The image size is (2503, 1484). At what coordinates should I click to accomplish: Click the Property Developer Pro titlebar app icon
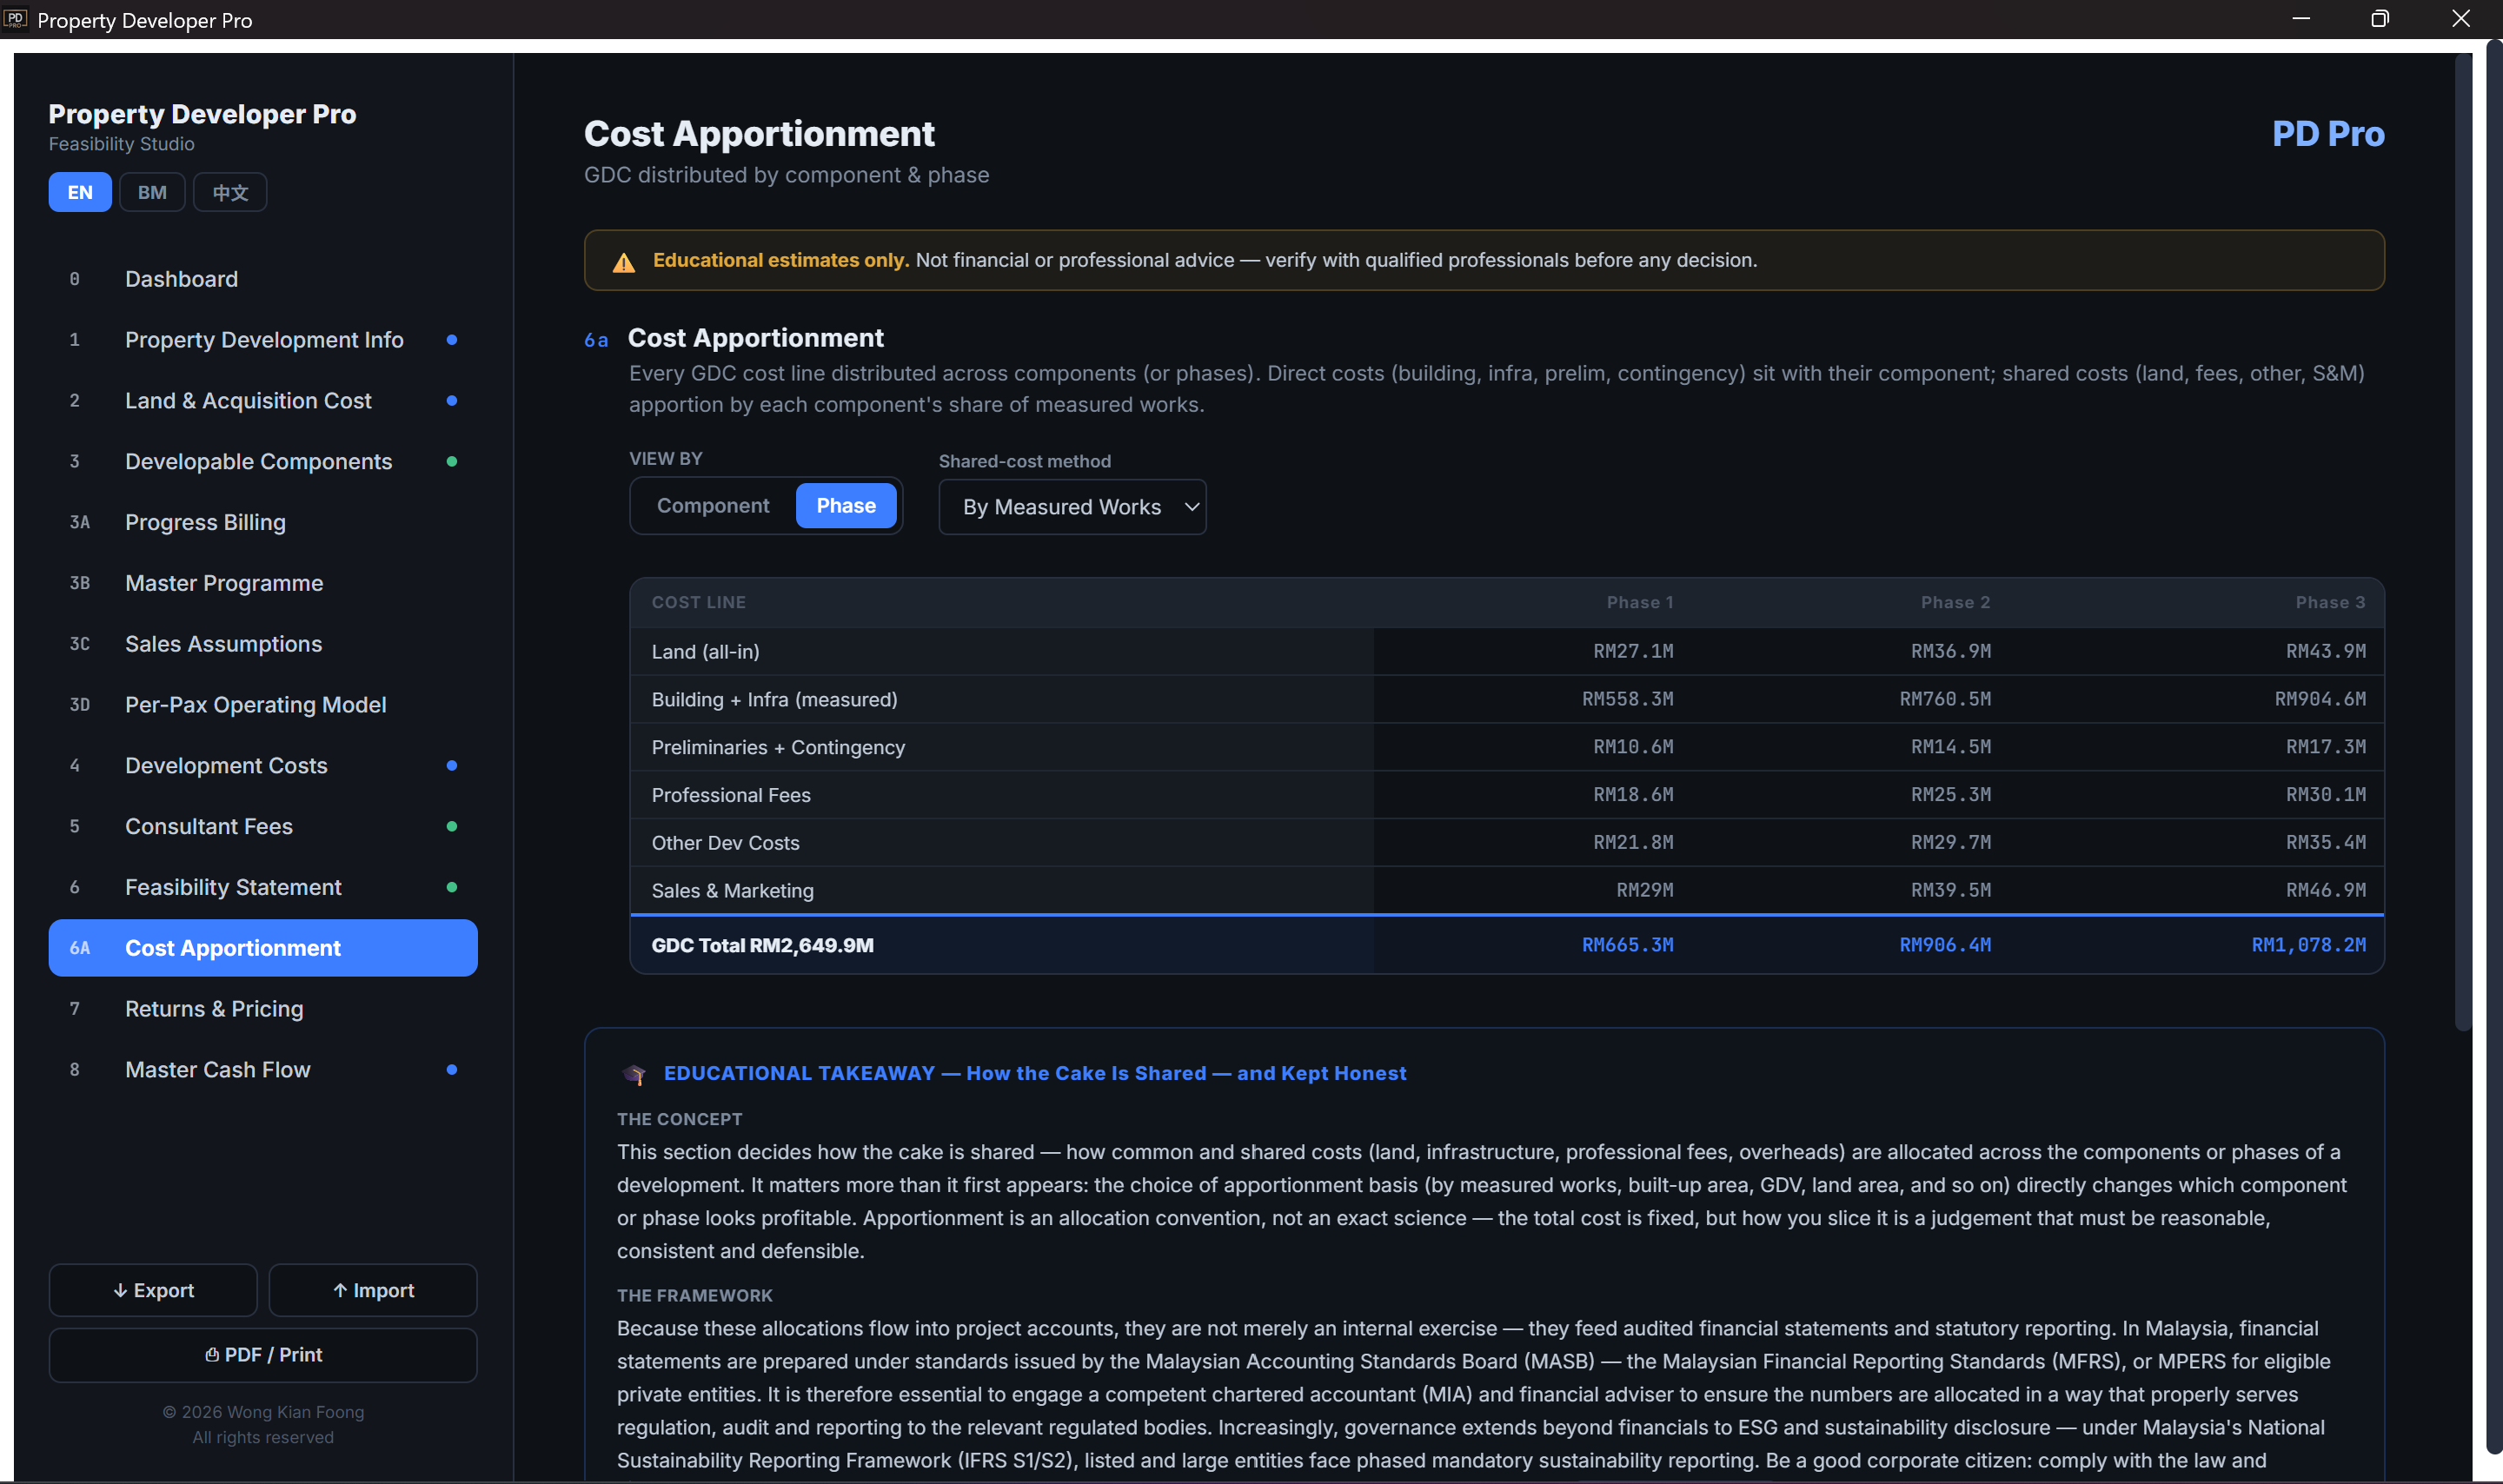[15, 18]
